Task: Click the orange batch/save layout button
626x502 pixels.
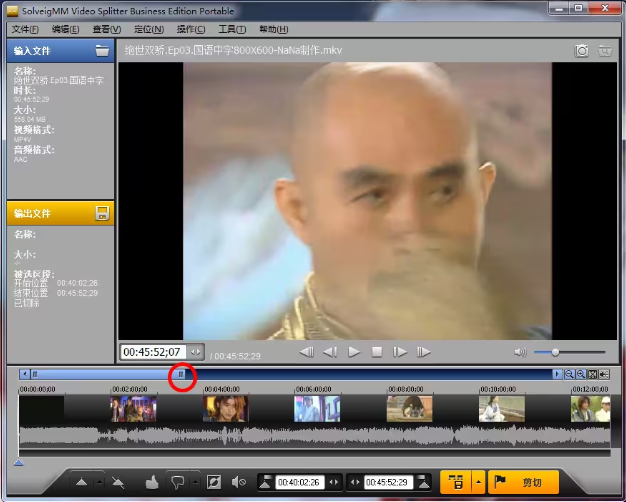Action: pos(456,482)
